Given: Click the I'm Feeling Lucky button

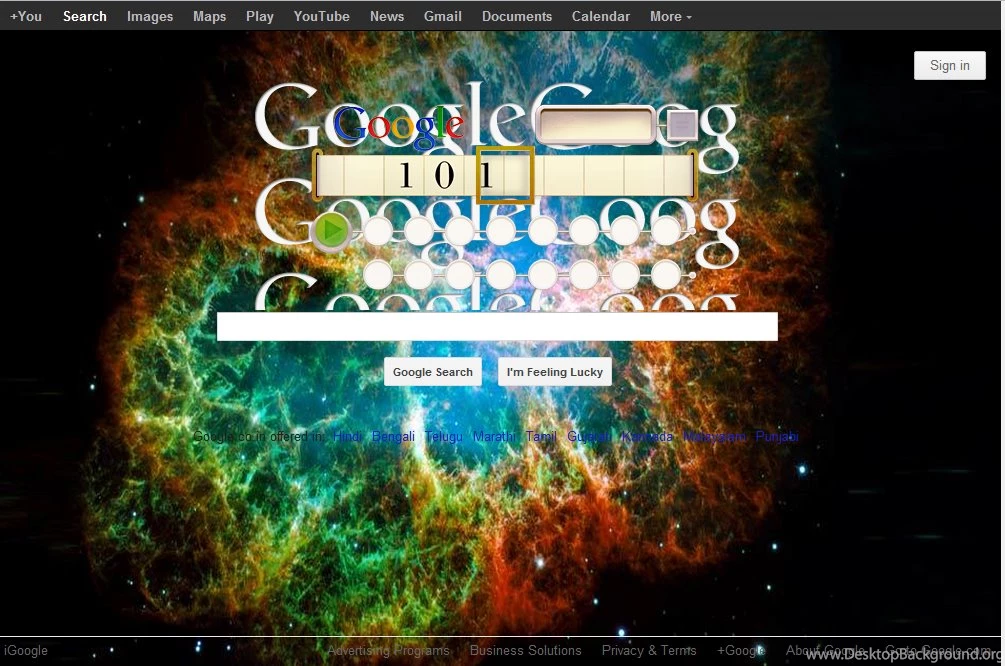Looking at the screenshot, I should click(555, 372).
